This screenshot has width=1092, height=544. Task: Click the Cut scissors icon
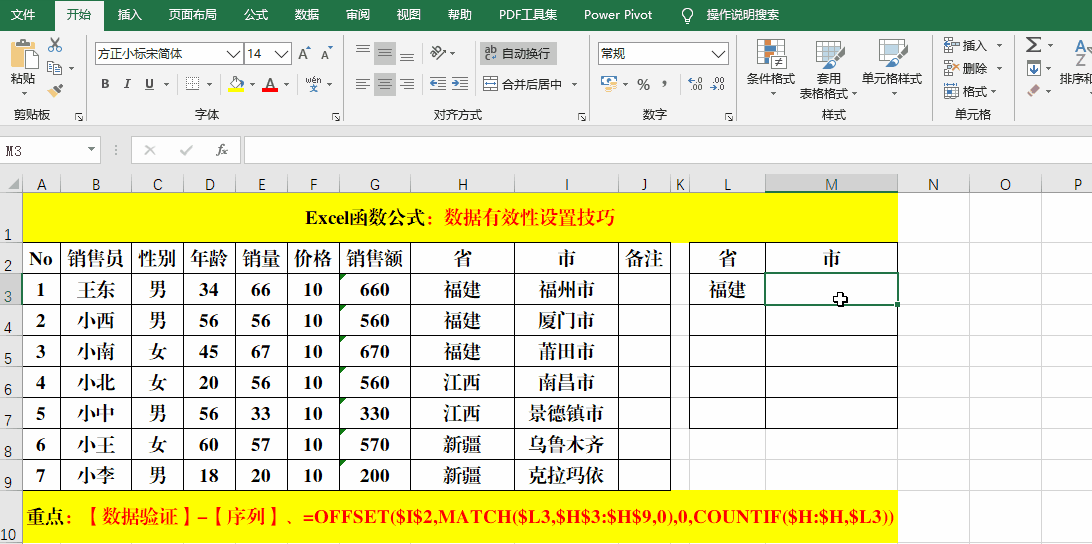pos(55,45)
